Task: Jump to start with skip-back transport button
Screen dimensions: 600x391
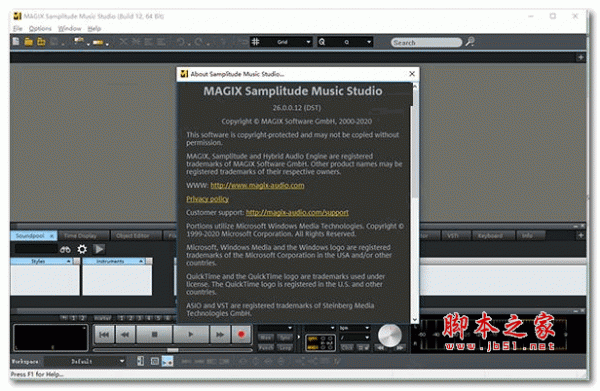Action: click(x=104, y=335)
